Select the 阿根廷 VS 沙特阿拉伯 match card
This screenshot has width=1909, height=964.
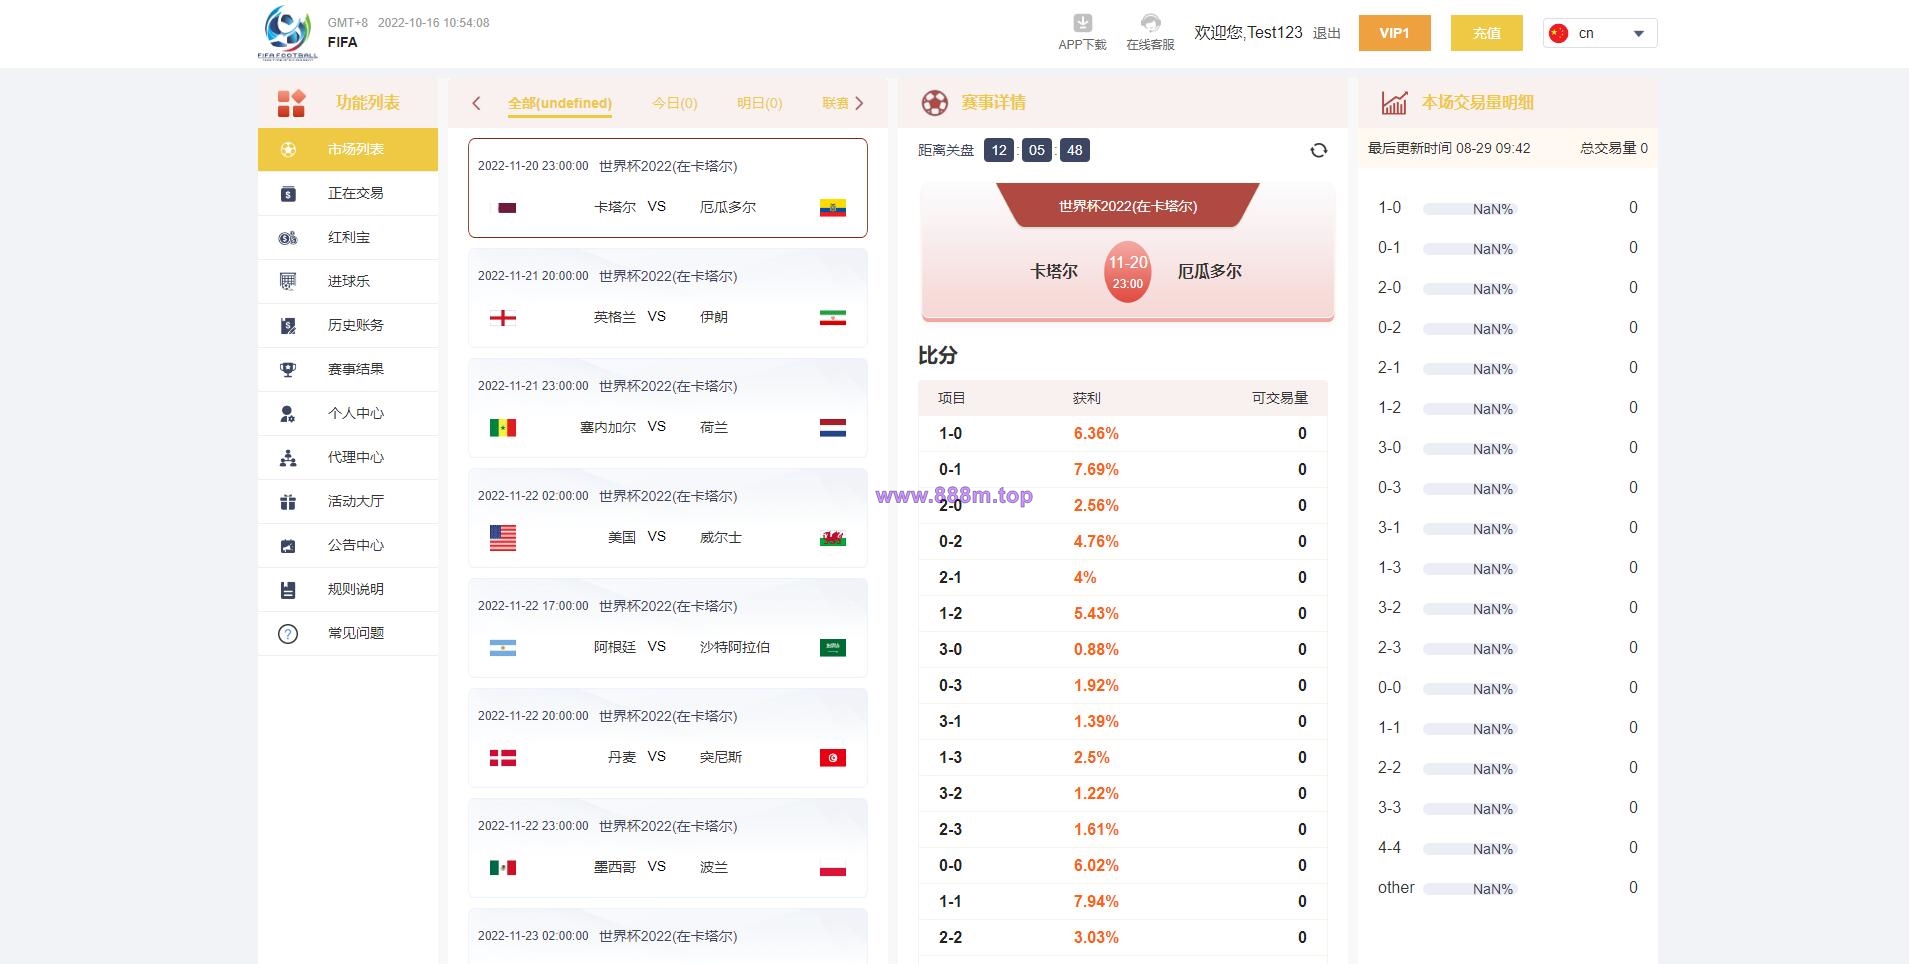(668, 628)
